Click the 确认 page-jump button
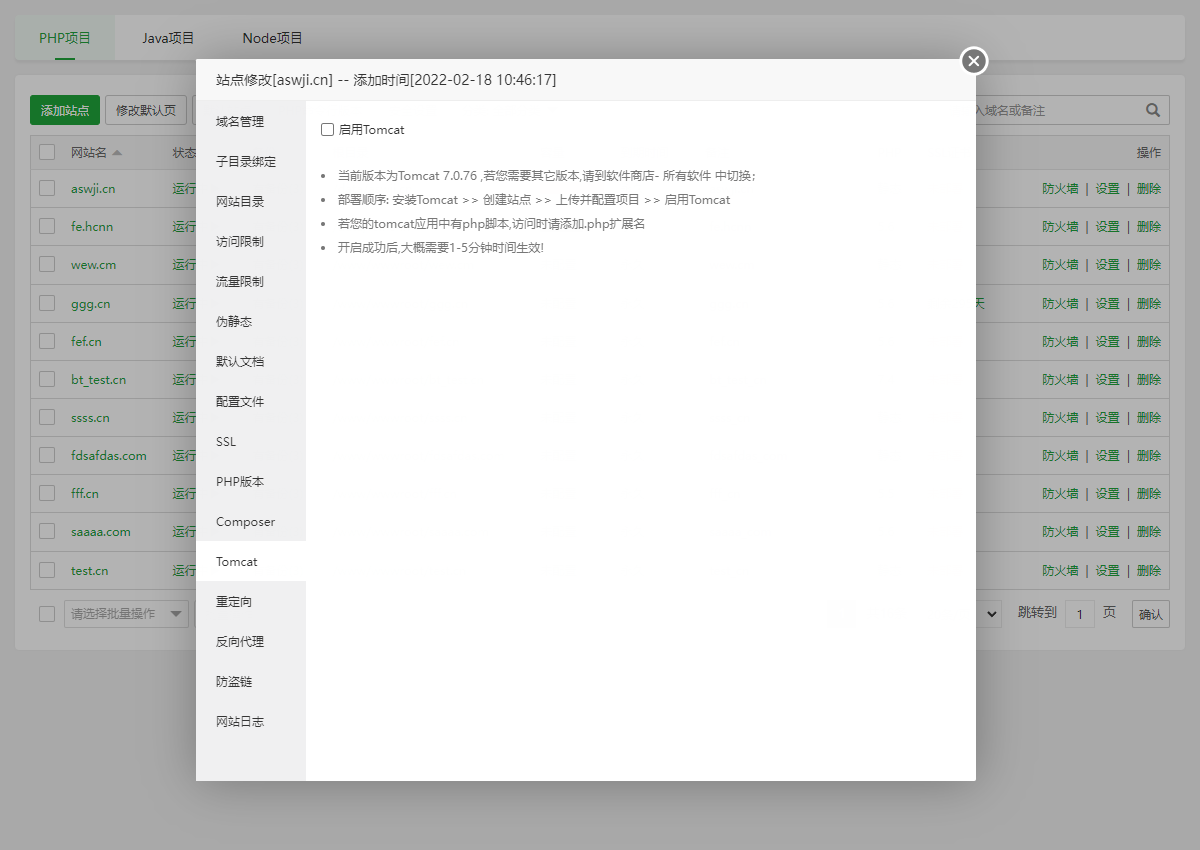Viewport: 1200px width, 850px height. (x=1150, y=613)
